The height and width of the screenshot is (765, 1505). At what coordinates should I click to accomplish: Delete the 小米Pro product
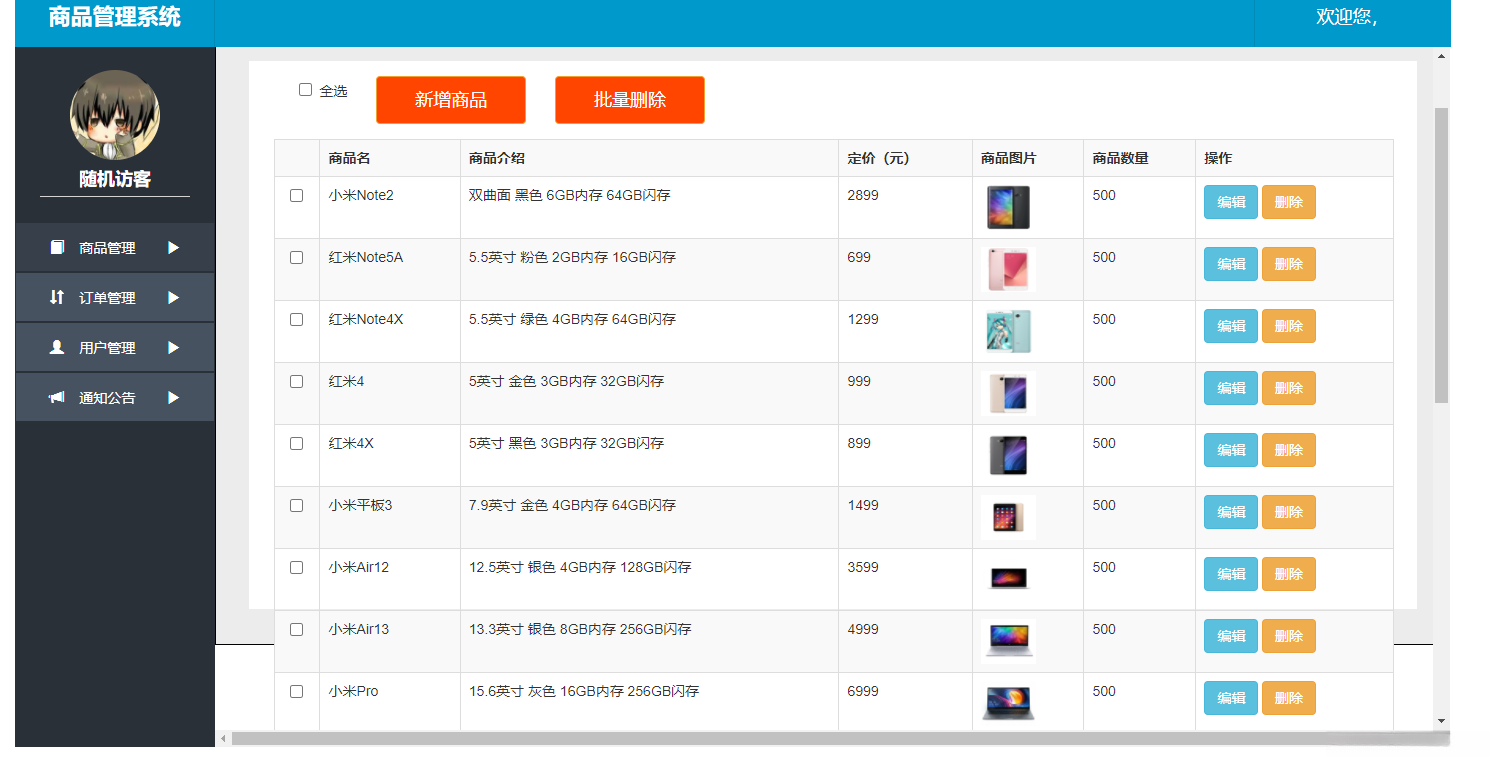coord(1289,698)
